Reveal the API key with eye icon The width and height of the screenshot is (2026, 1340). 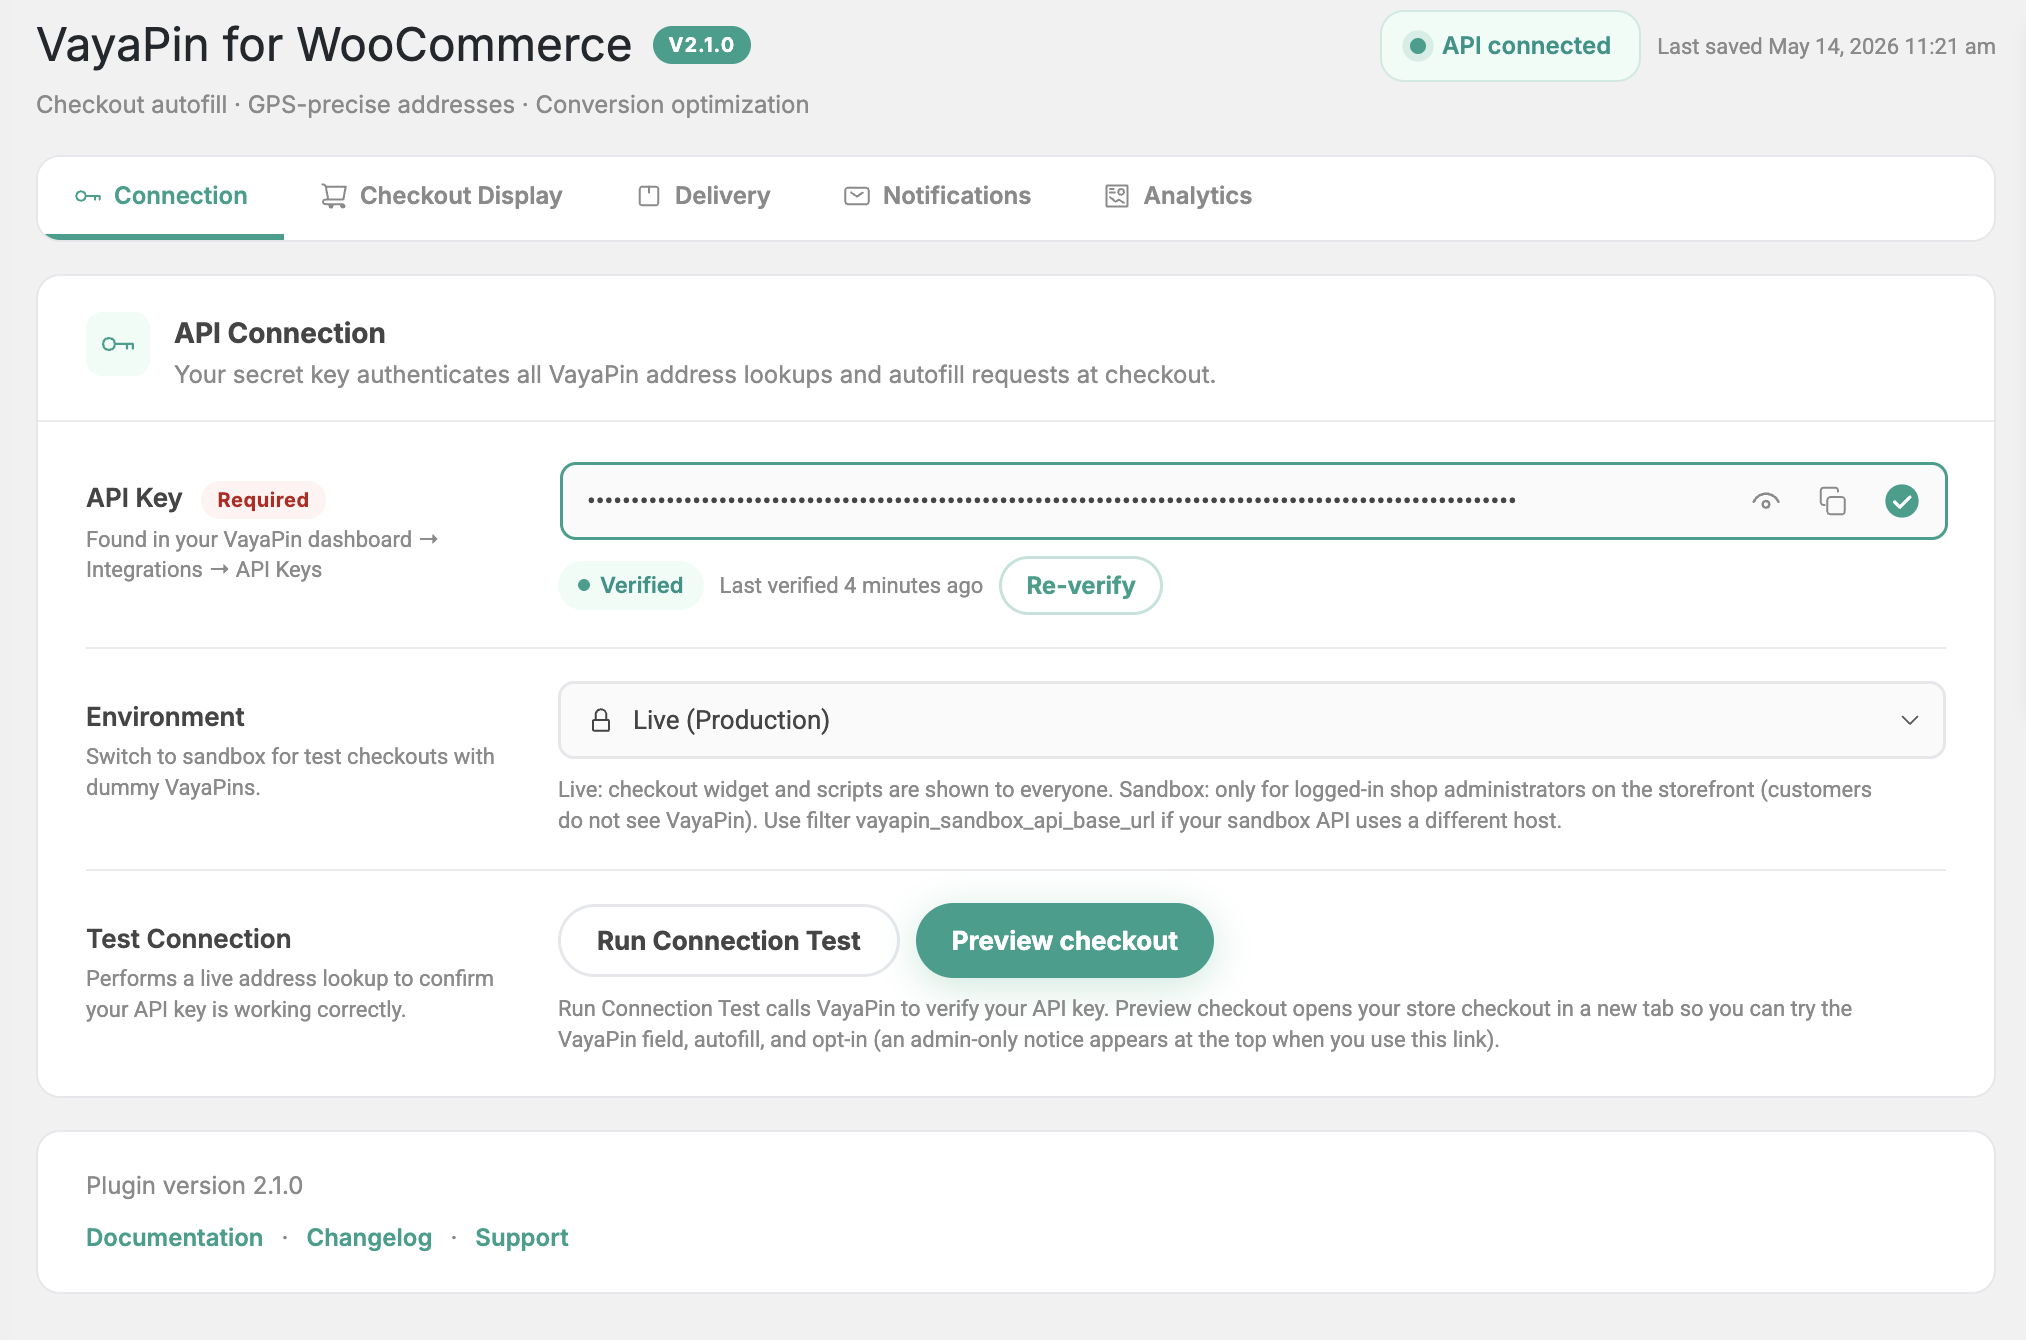point(1766,501)
